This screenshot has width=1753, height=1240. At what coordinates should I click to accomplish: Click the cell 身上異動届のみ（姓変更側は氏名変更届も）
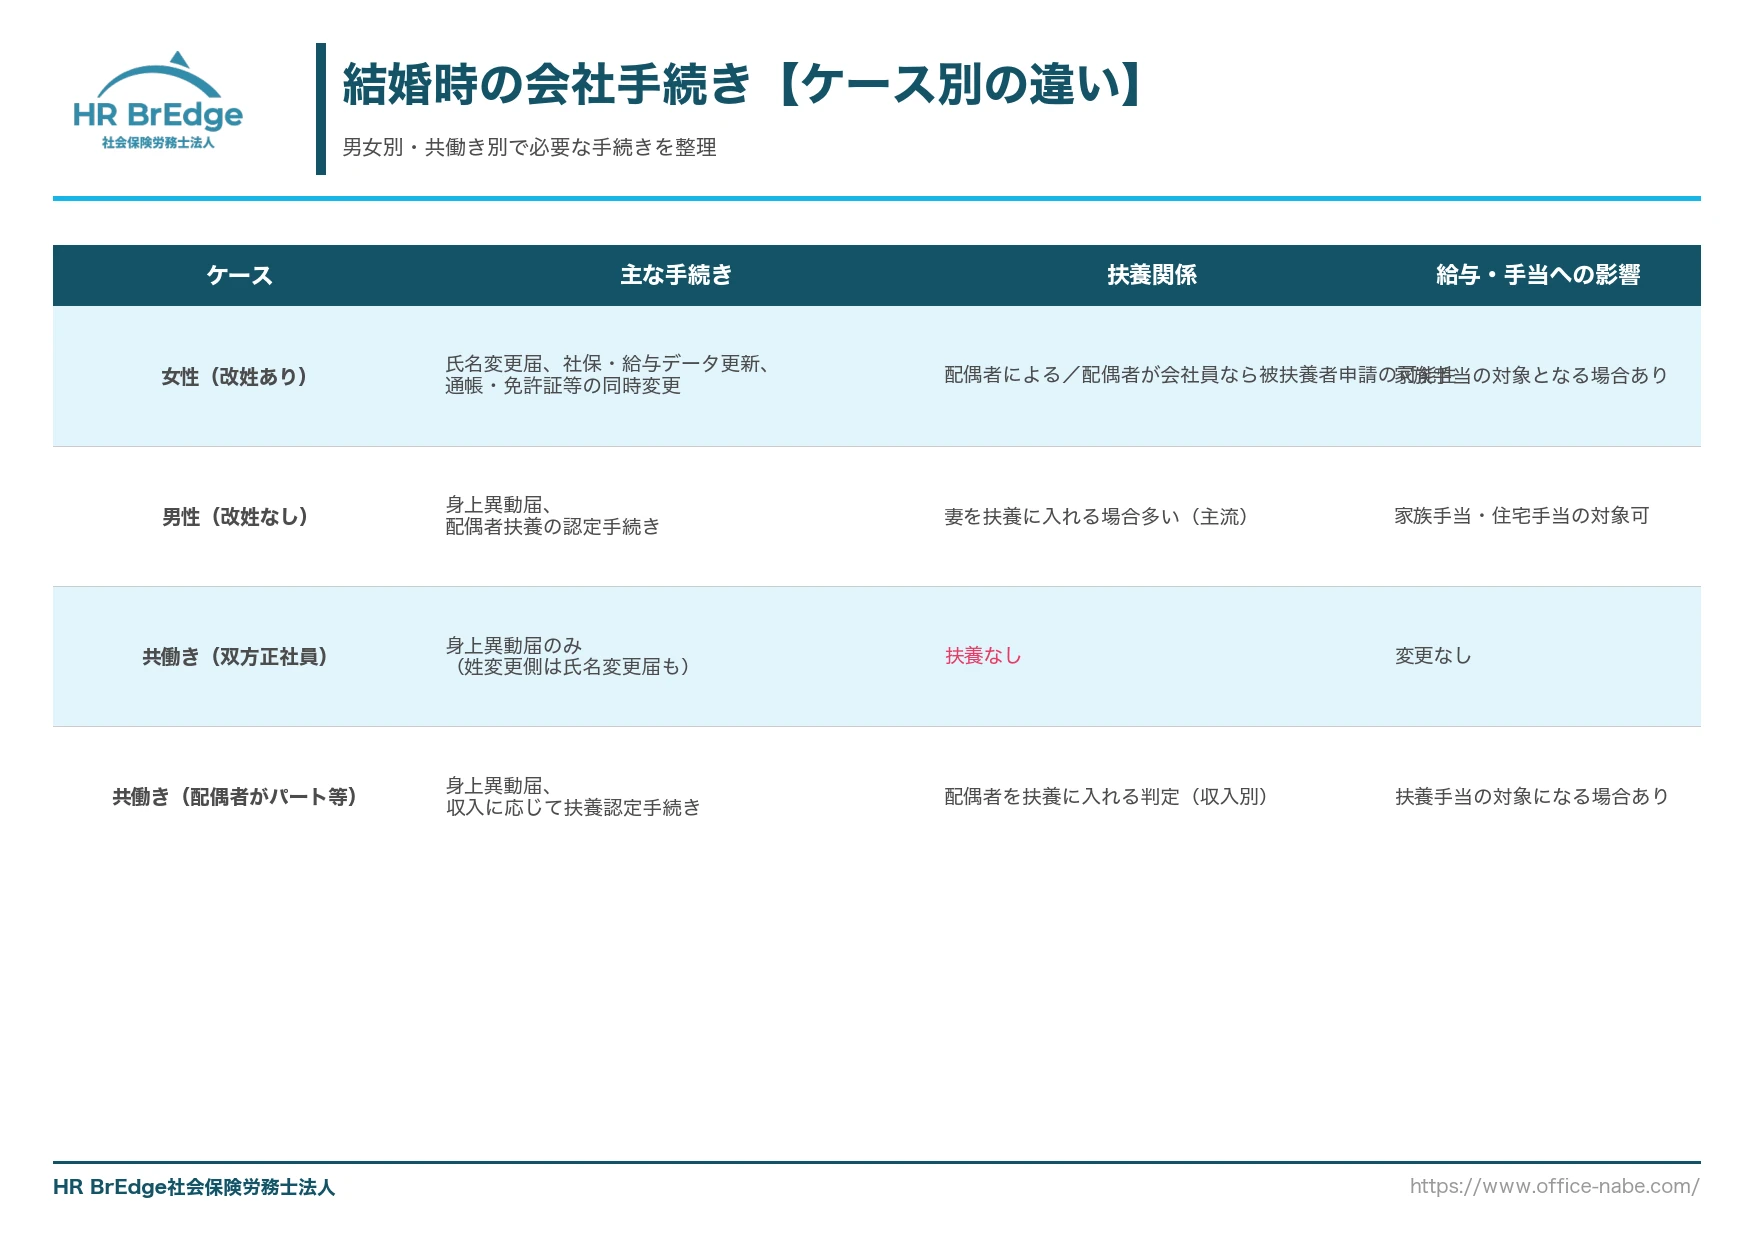(567, 656)
